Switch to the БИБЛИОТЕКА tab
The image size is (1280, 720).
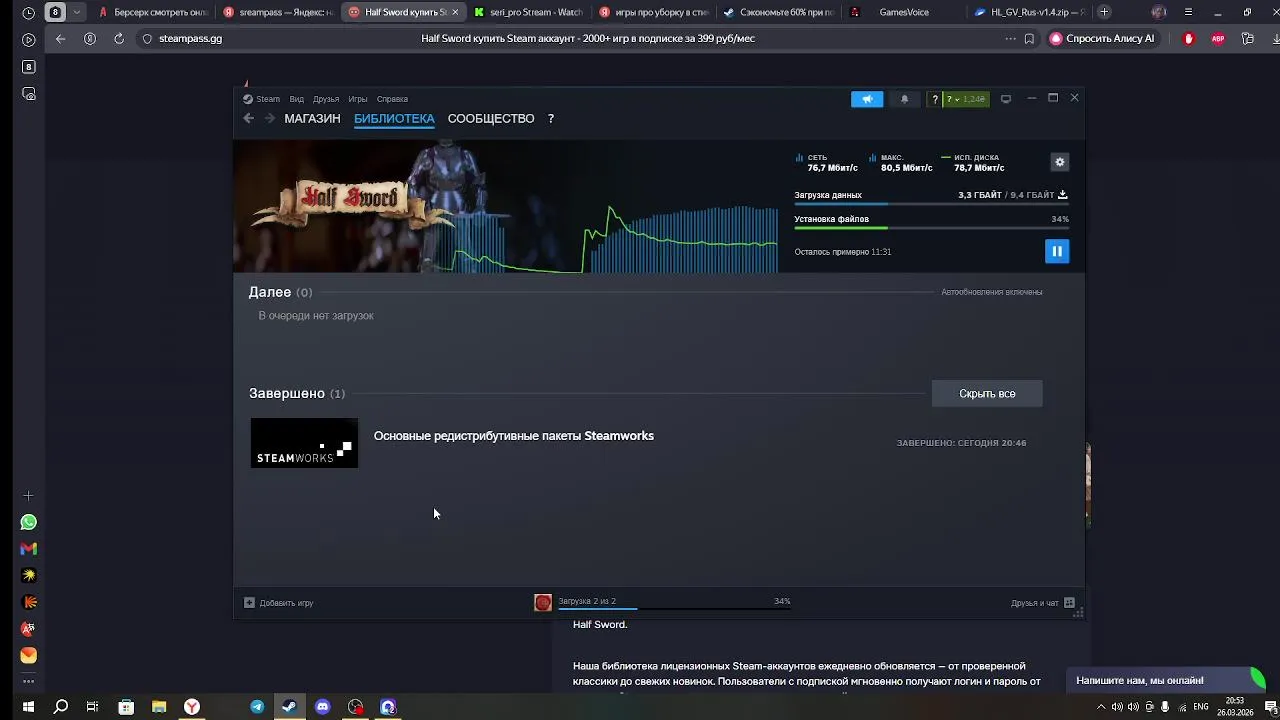[394, 118]
